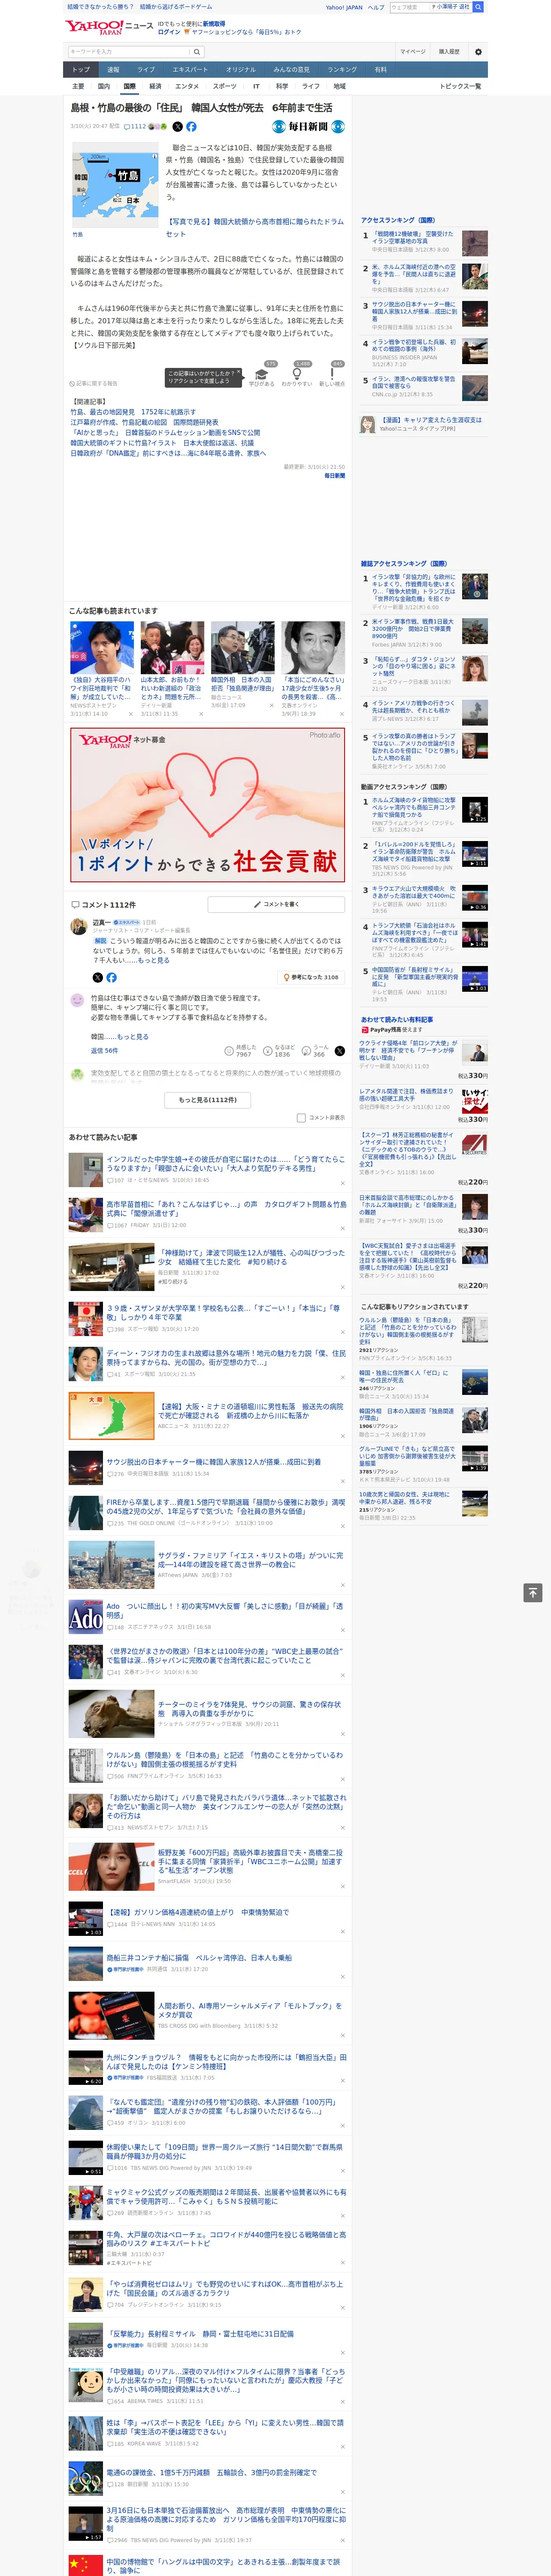Open ranking item 1 「戦闘機12機被弾」

pyautogui.click(x=412, y=237)
